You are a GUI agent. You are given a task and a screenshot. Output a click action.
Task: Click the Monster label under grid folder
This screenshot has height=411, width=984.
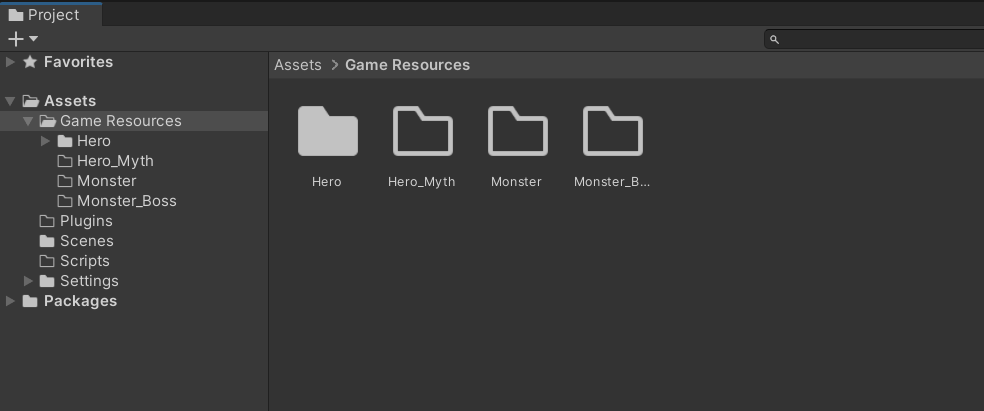[516, 182]
